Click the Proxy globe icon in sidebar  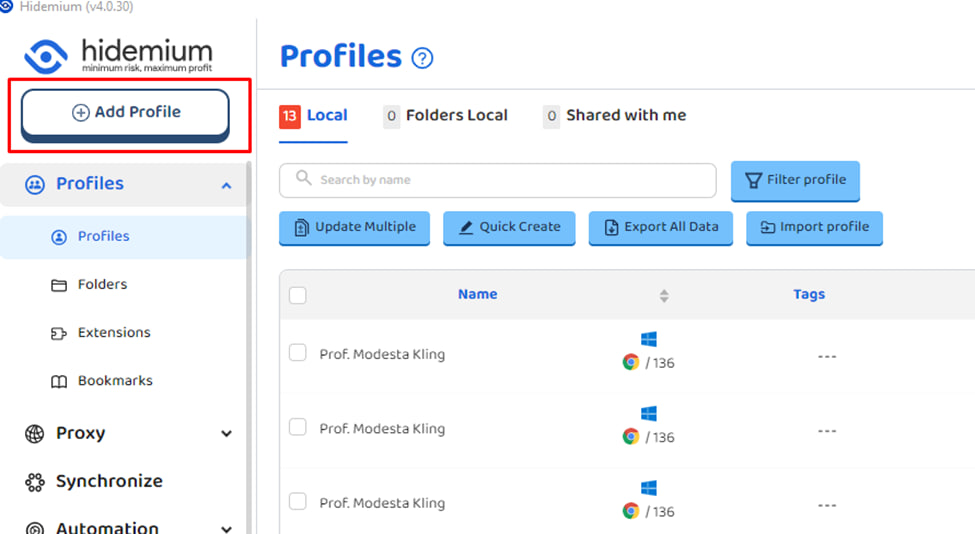35,433
